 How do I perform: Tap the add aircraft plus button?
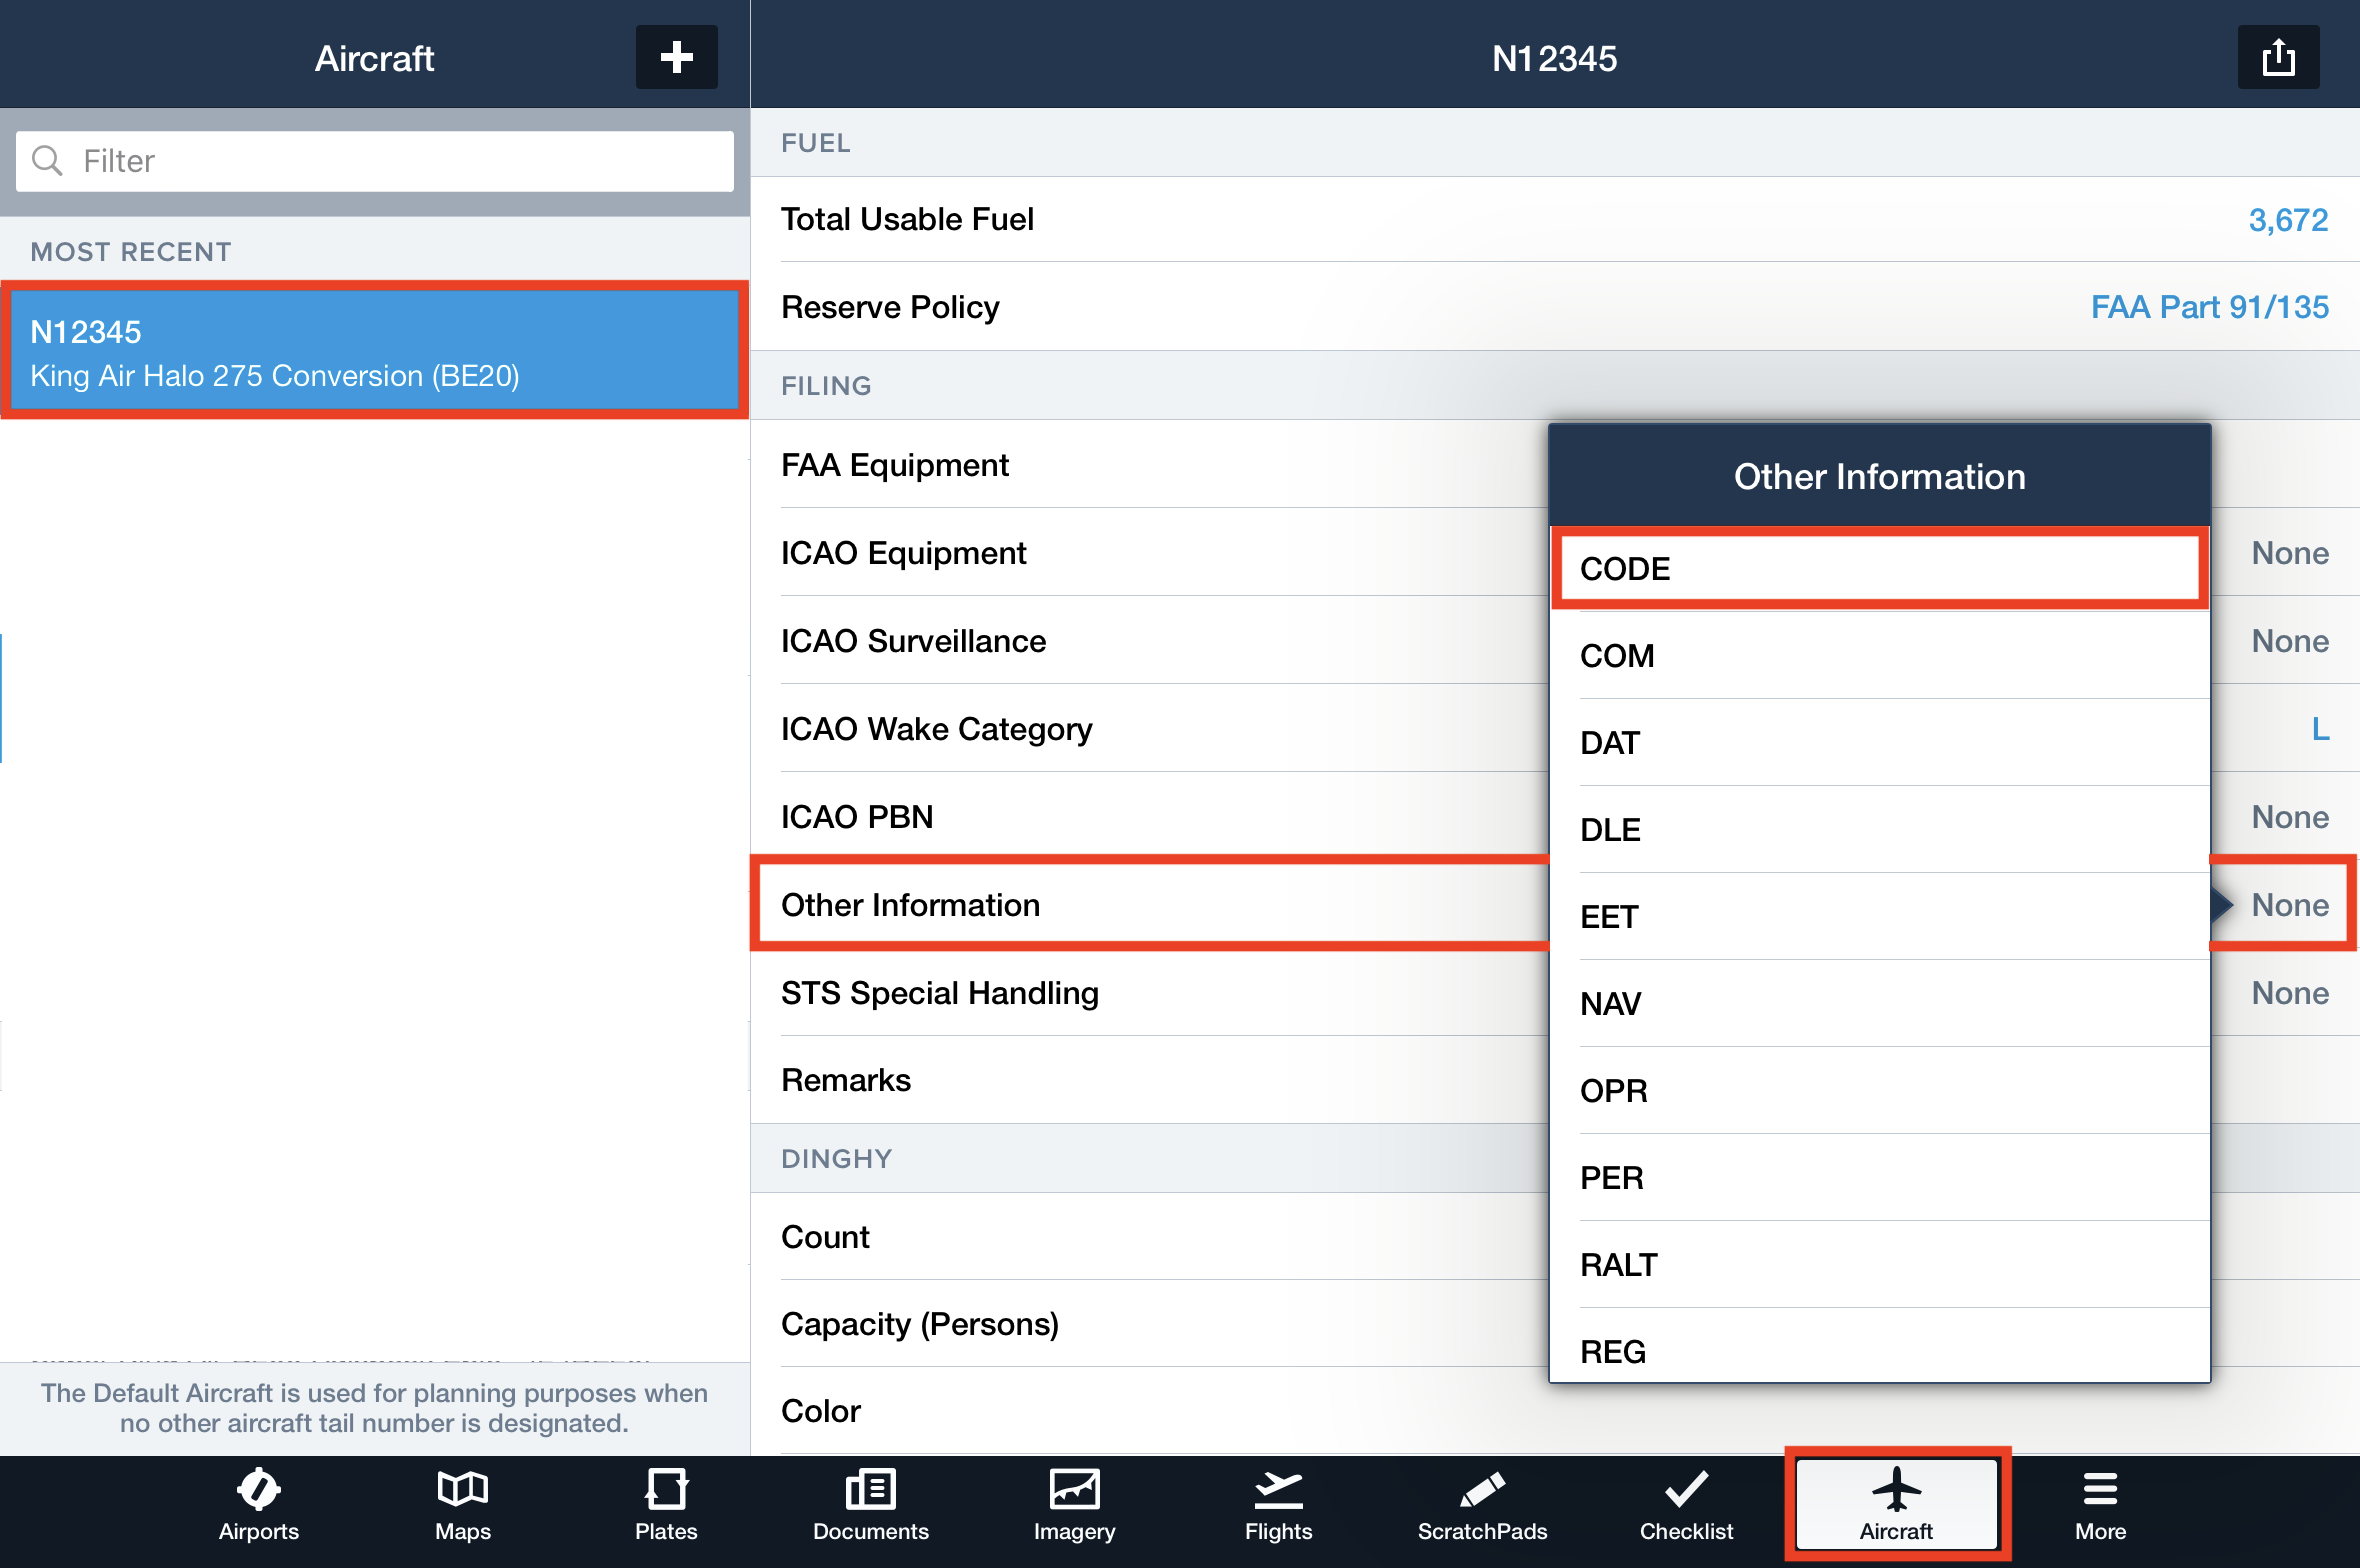pos(676,57)
